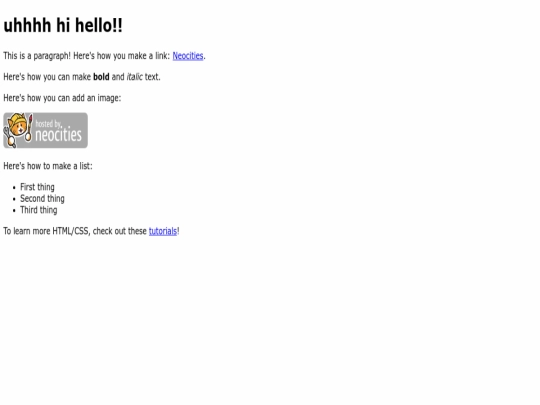Click the Neocities hyperlink

pos(188,56)
